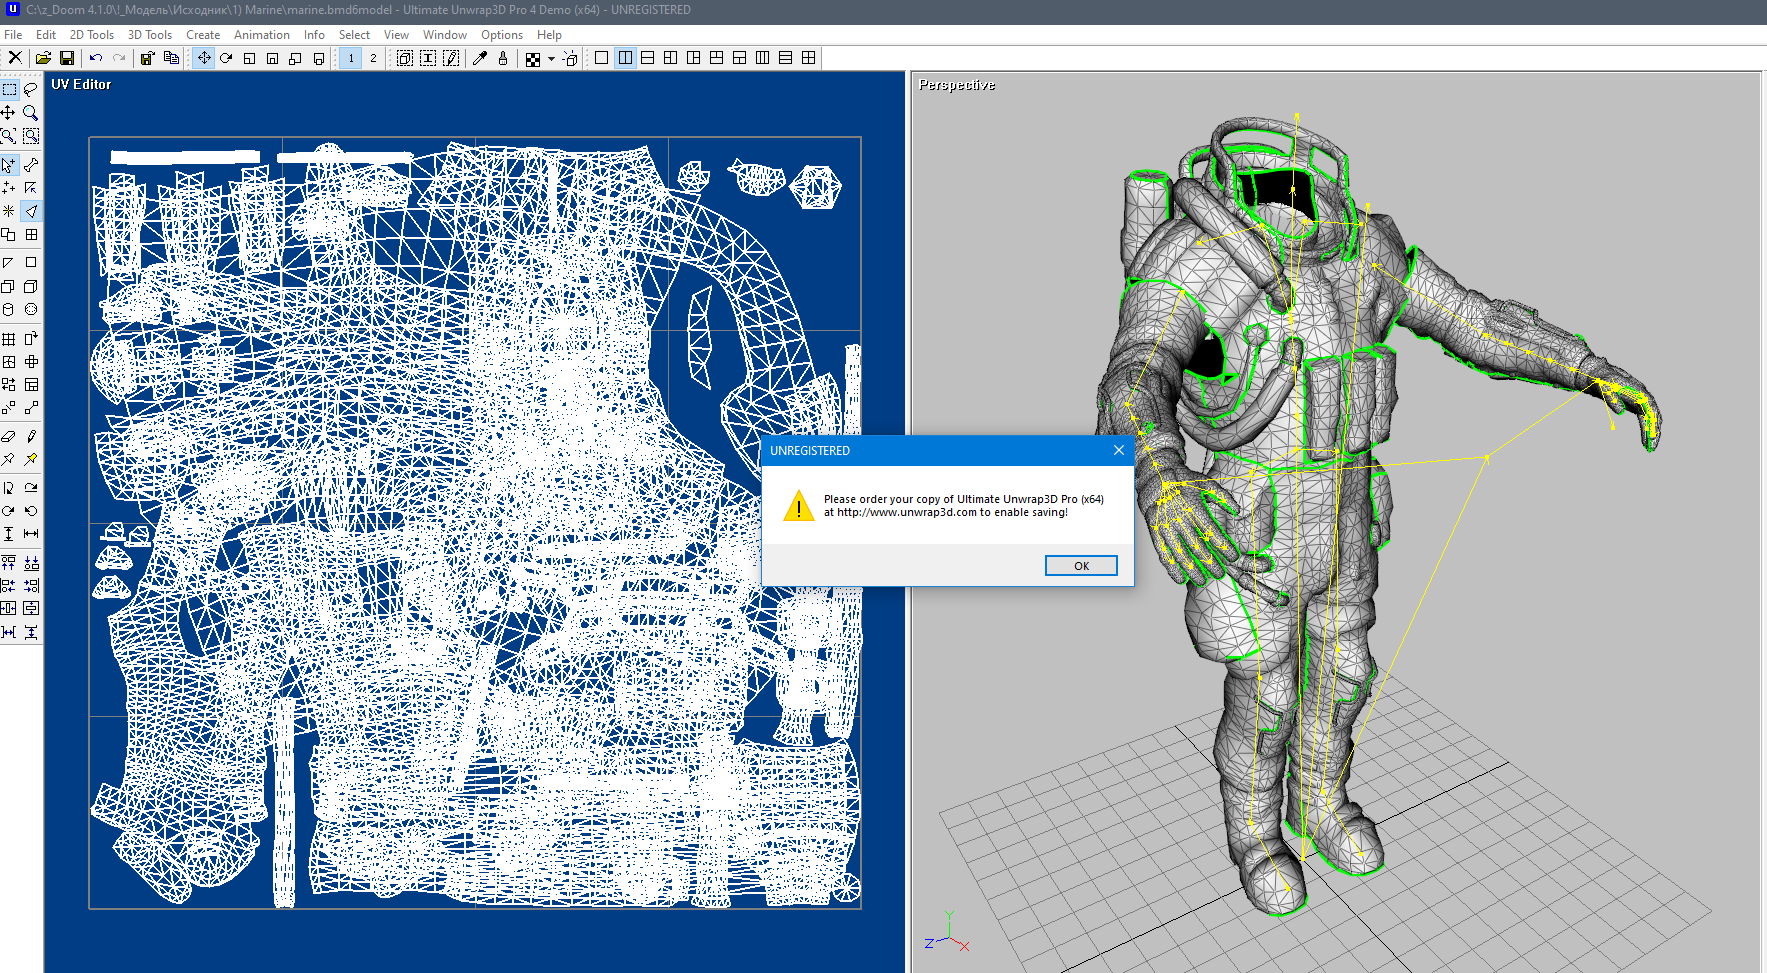Toggle UV channel 2 button
Viewport: 1767px width, 973px height.
pos(373,58)
